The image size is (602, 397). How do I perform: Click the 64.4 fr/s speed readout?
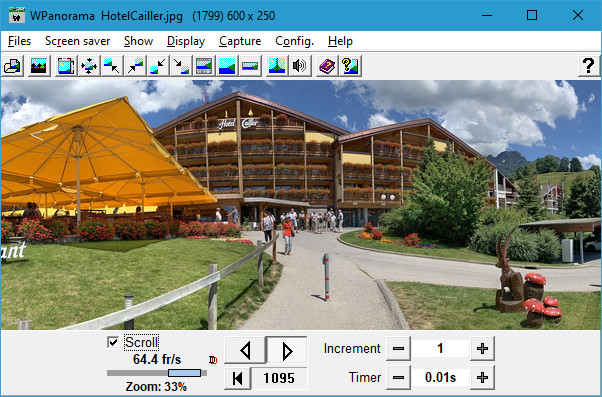[x=157, y=359]
